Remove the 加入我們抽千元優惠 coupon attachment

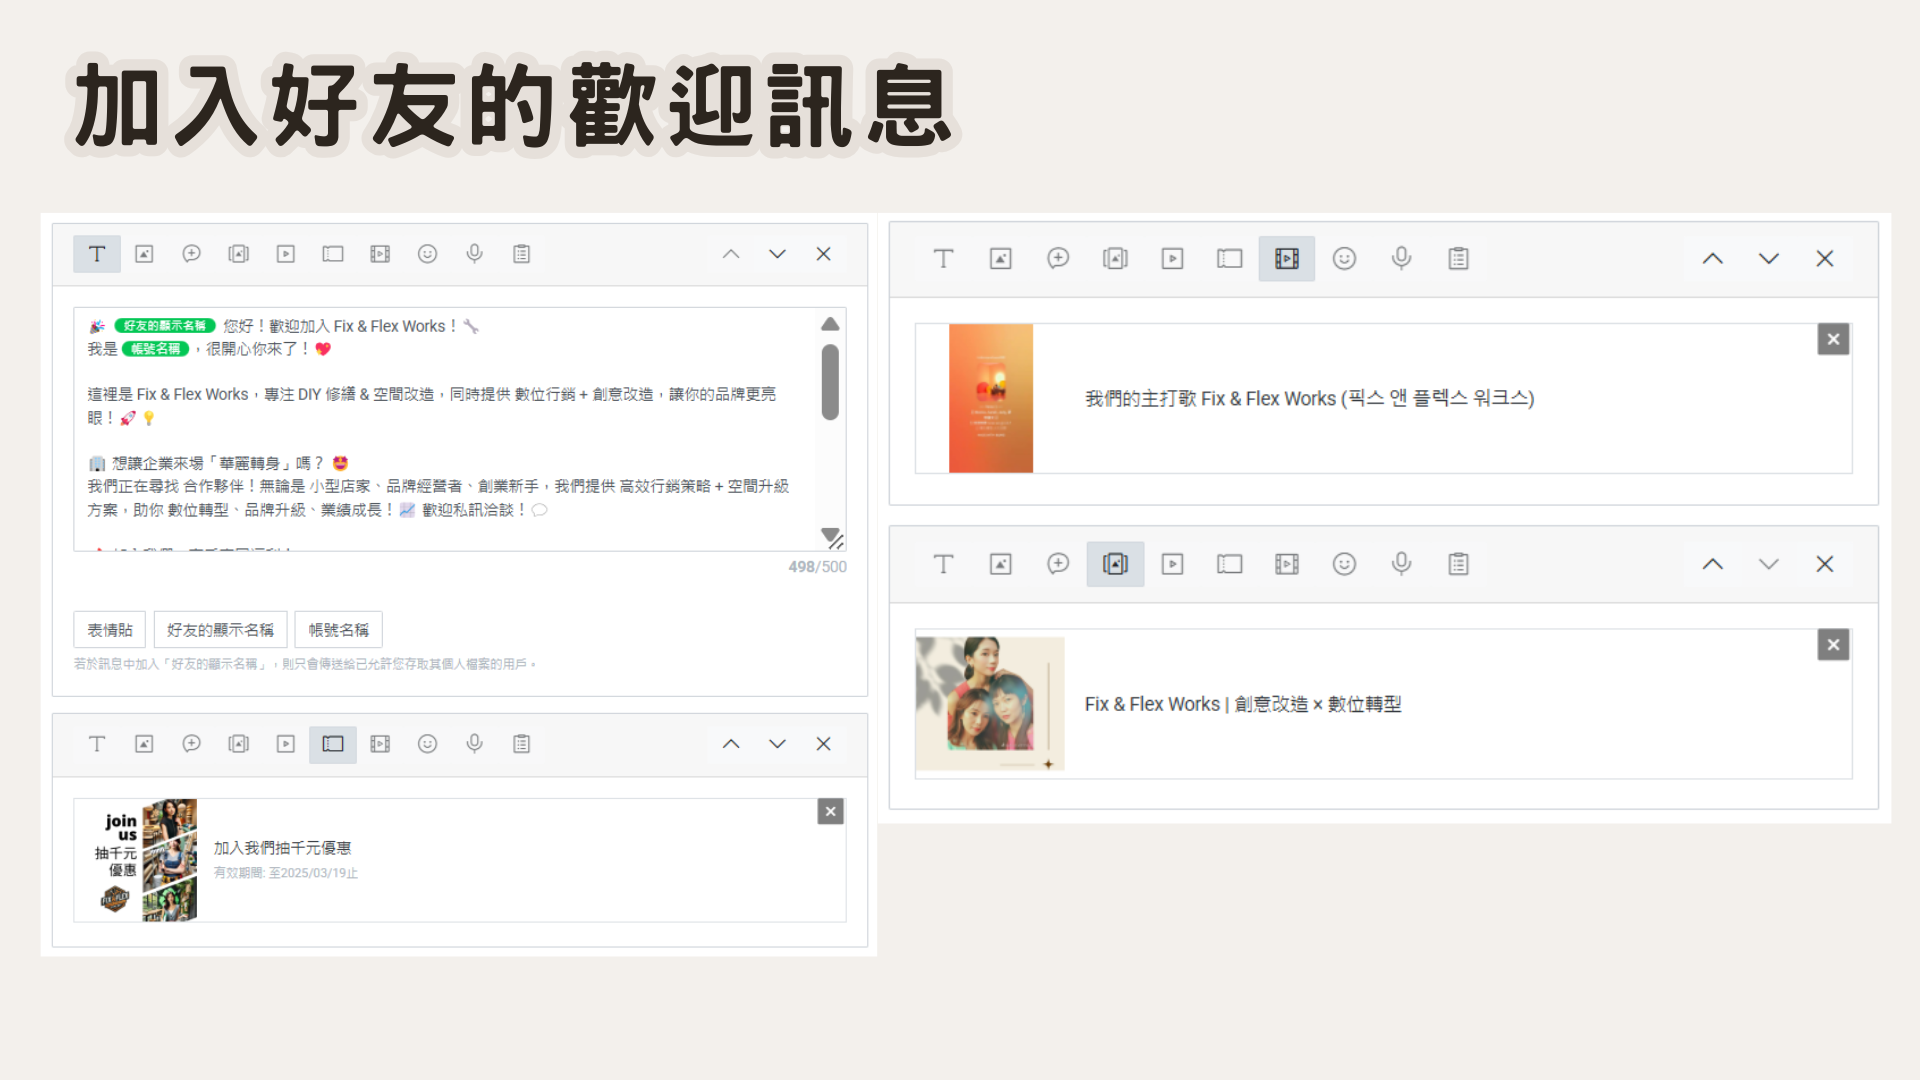click(830, 812)
